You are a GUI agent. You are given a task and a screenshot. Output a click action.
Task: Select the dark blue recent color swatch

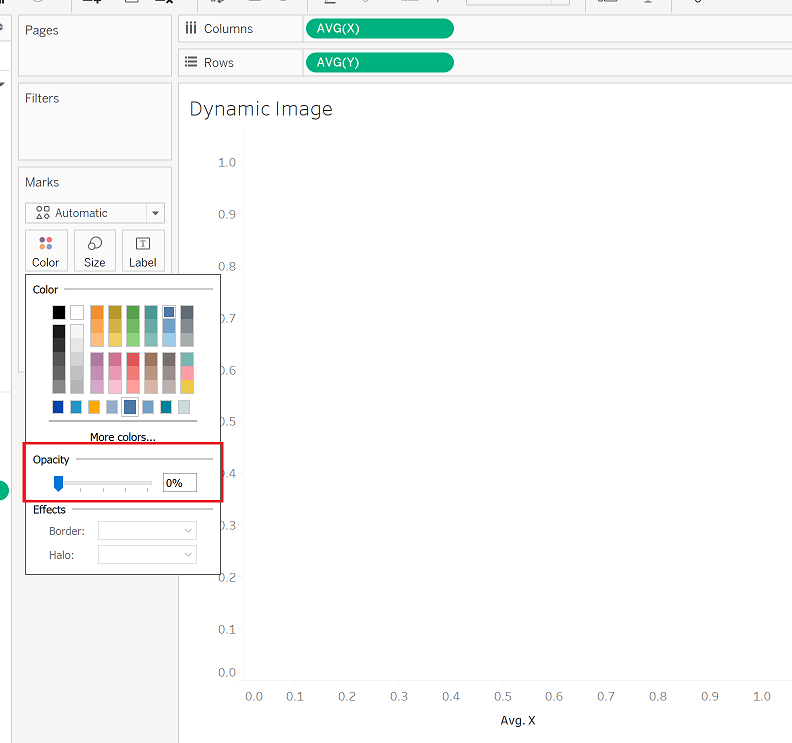click(58, 407)
